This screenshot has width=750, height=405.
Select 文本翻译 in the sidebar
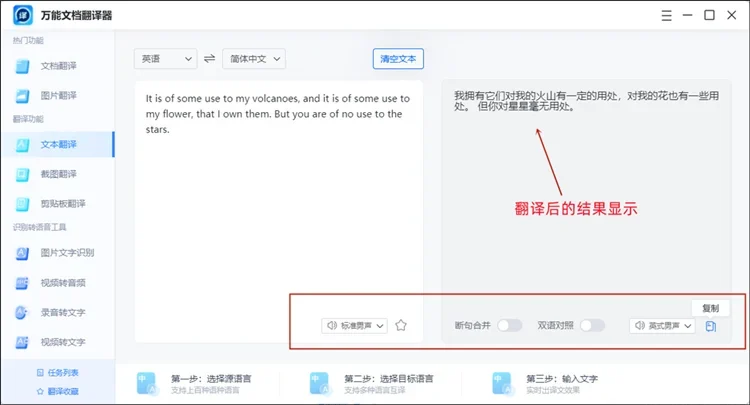[57, 144]
